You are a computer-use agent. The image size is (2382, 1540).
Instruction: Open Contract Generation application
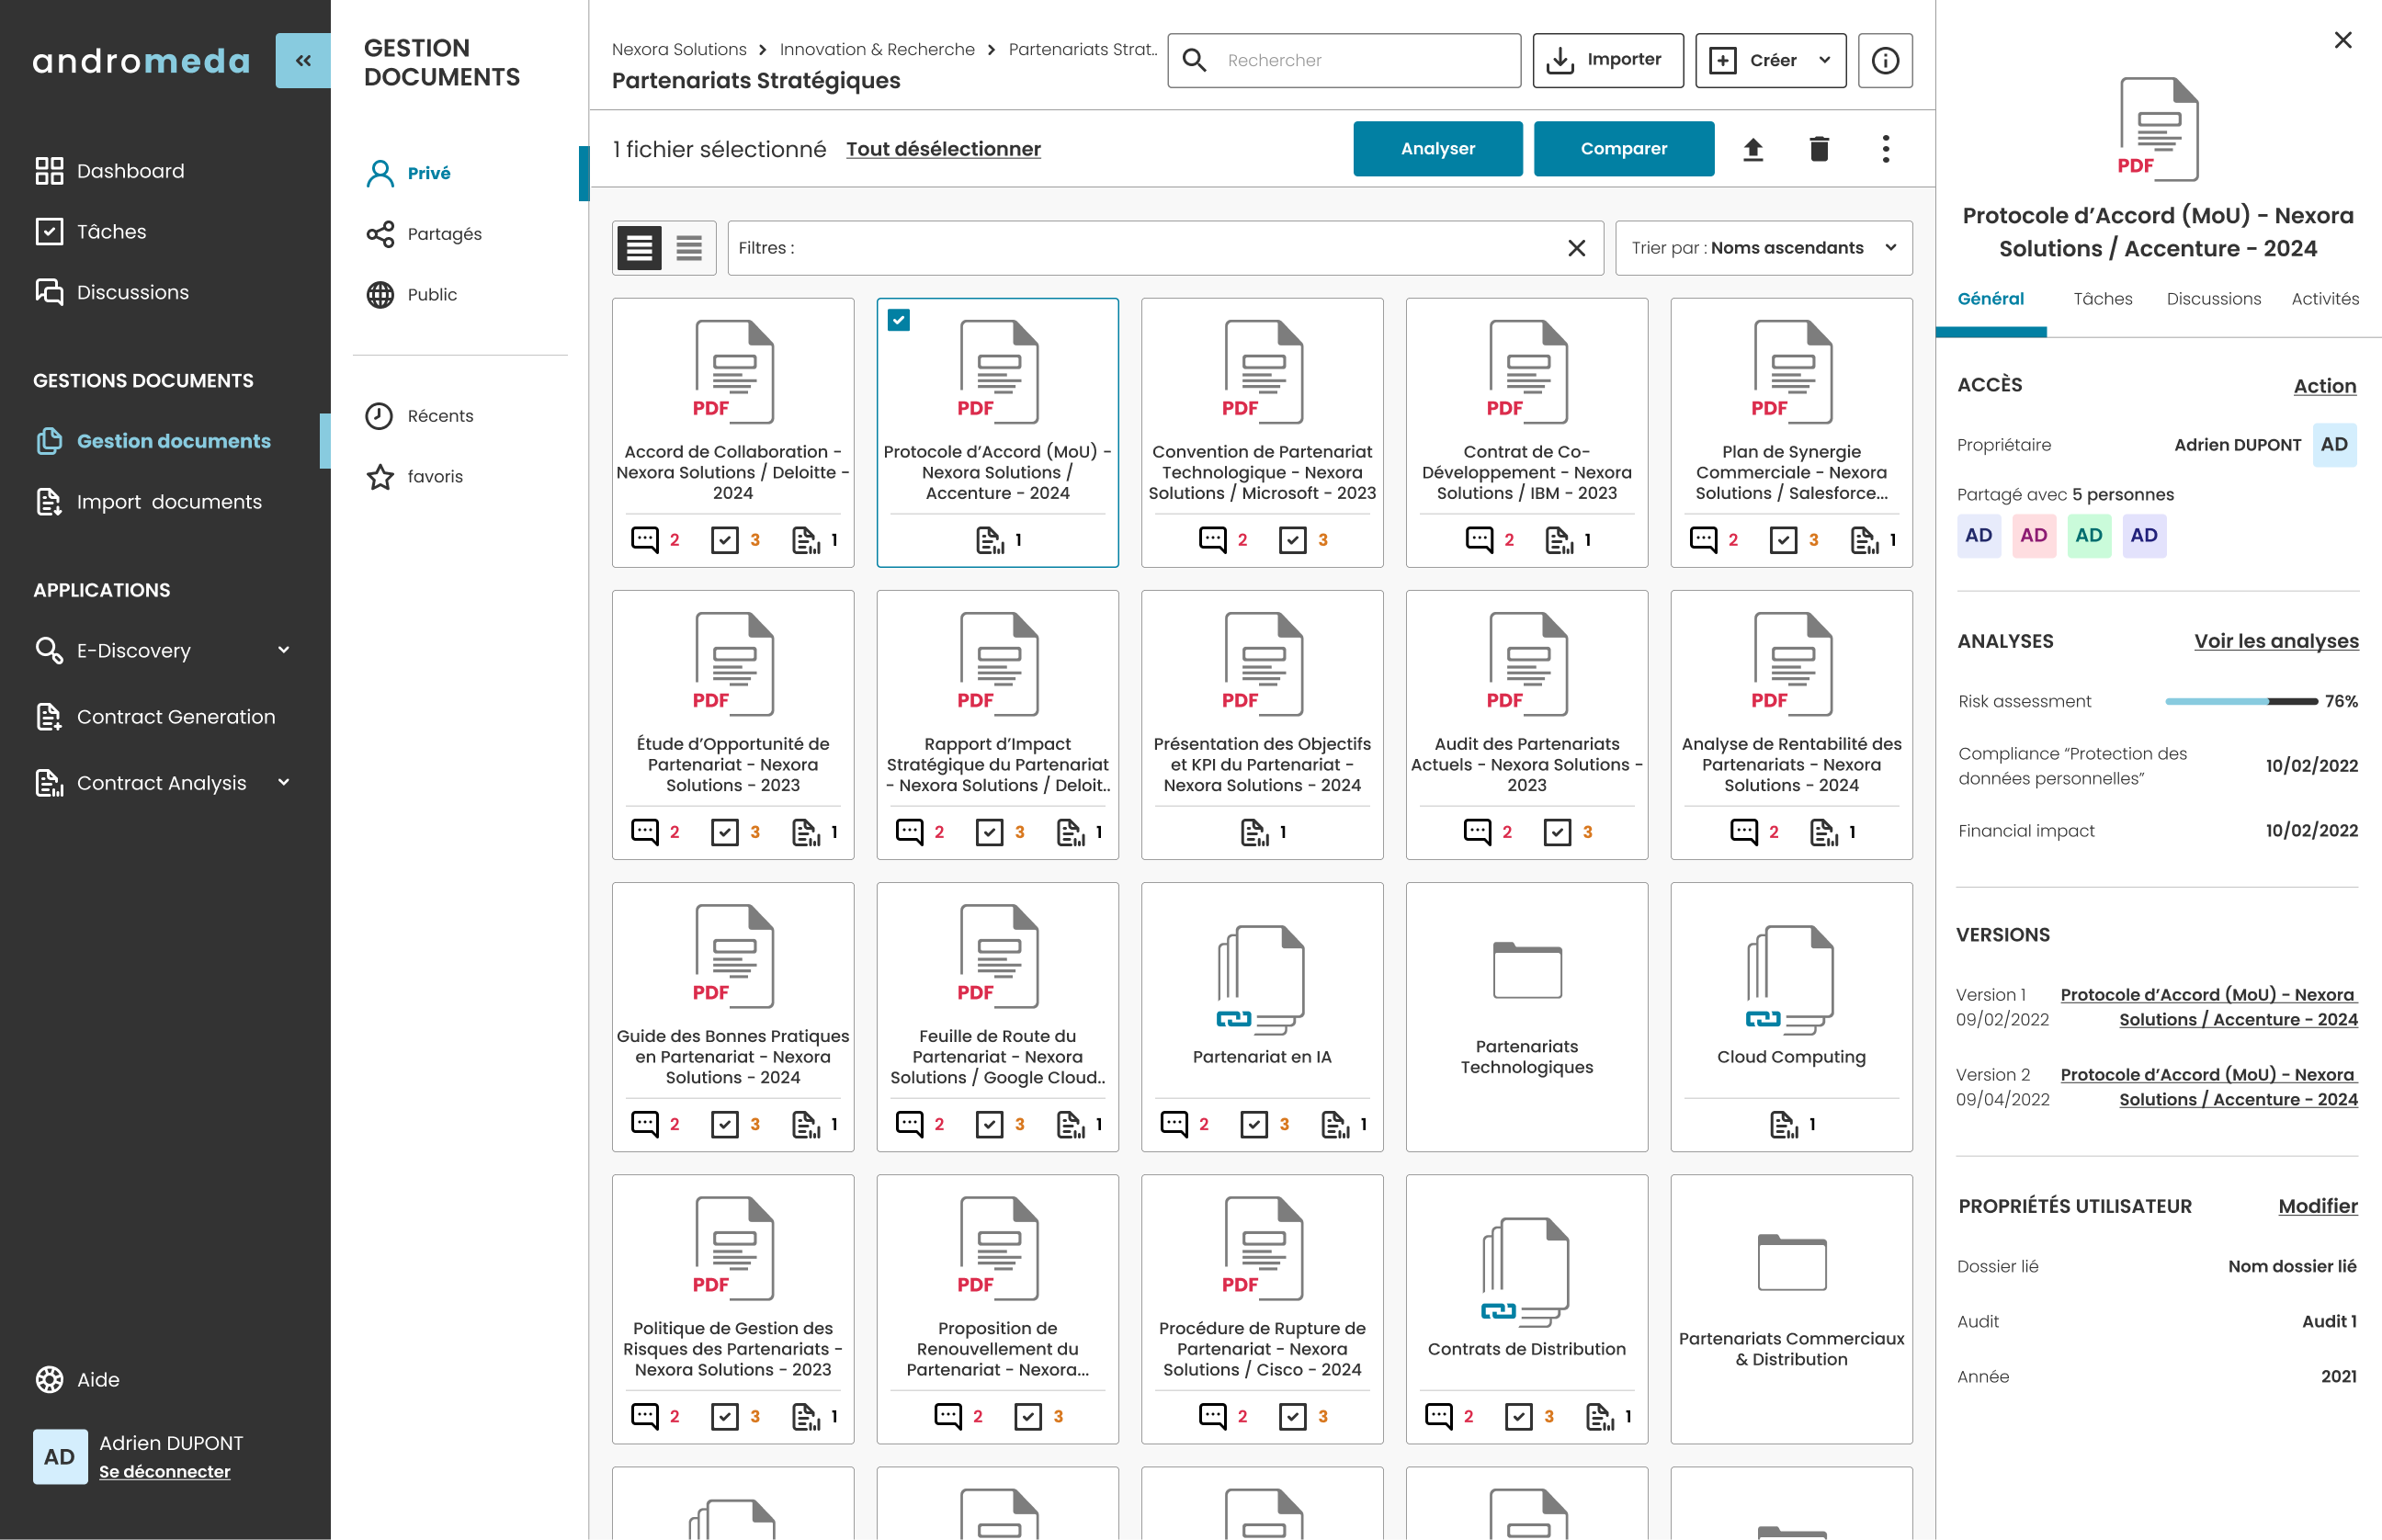point(155,716)
